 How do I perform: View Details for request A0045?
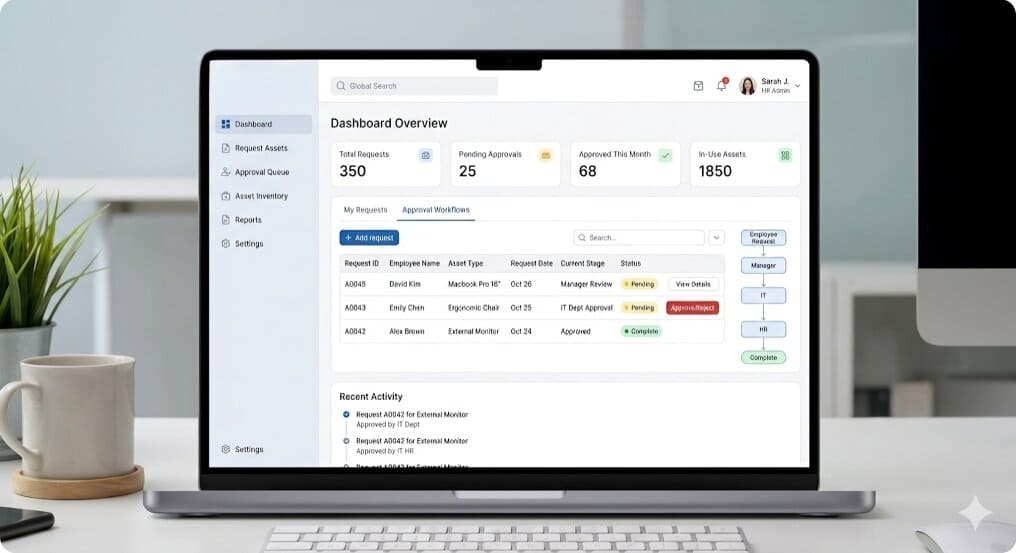coord(693,284)
